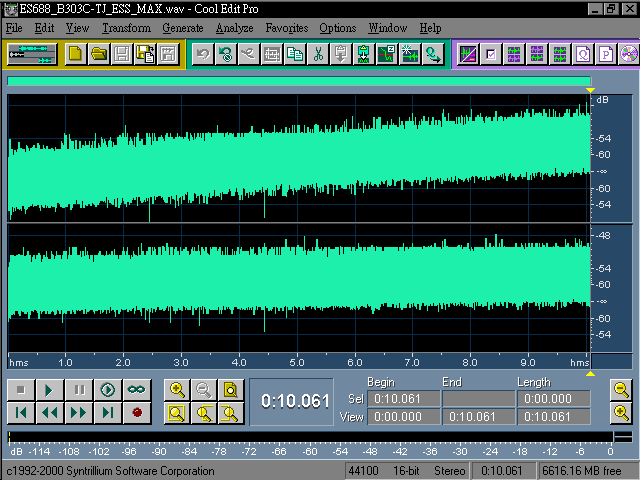Click the 5.0 mark on time ruler
This screenshot has width=640, height=480.
297,362
